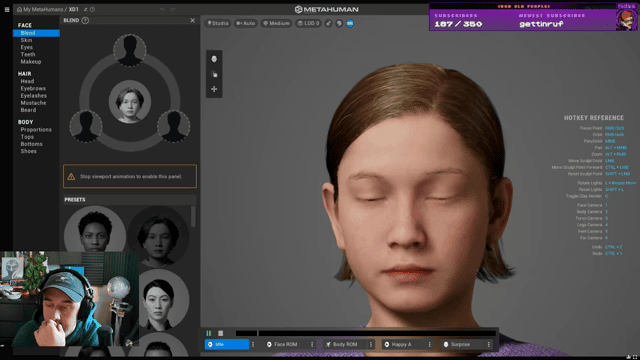Open the LOD 0 dropdown
Image resolution: width=640 pixels, height=360 pixels.
[x=309, y=23]
